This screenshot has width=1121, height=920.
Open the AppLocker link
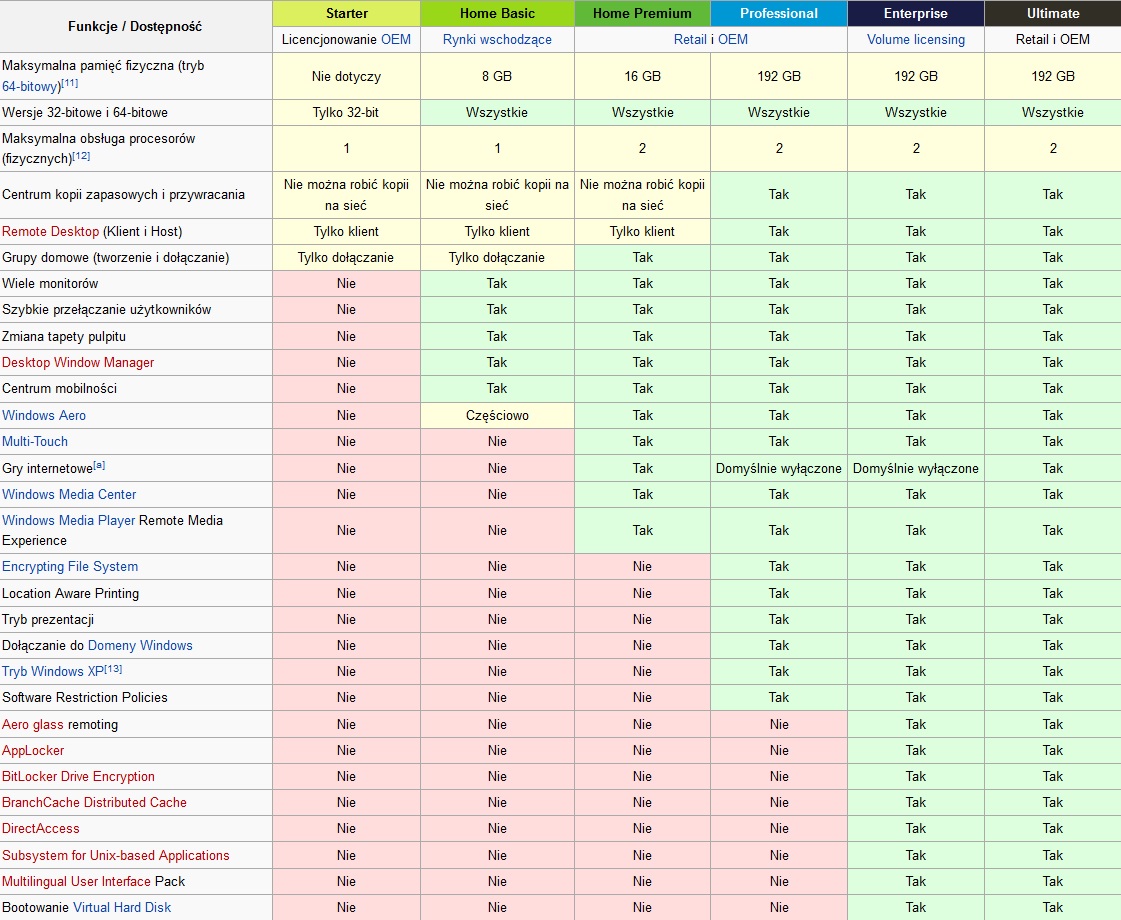(33, 751)
